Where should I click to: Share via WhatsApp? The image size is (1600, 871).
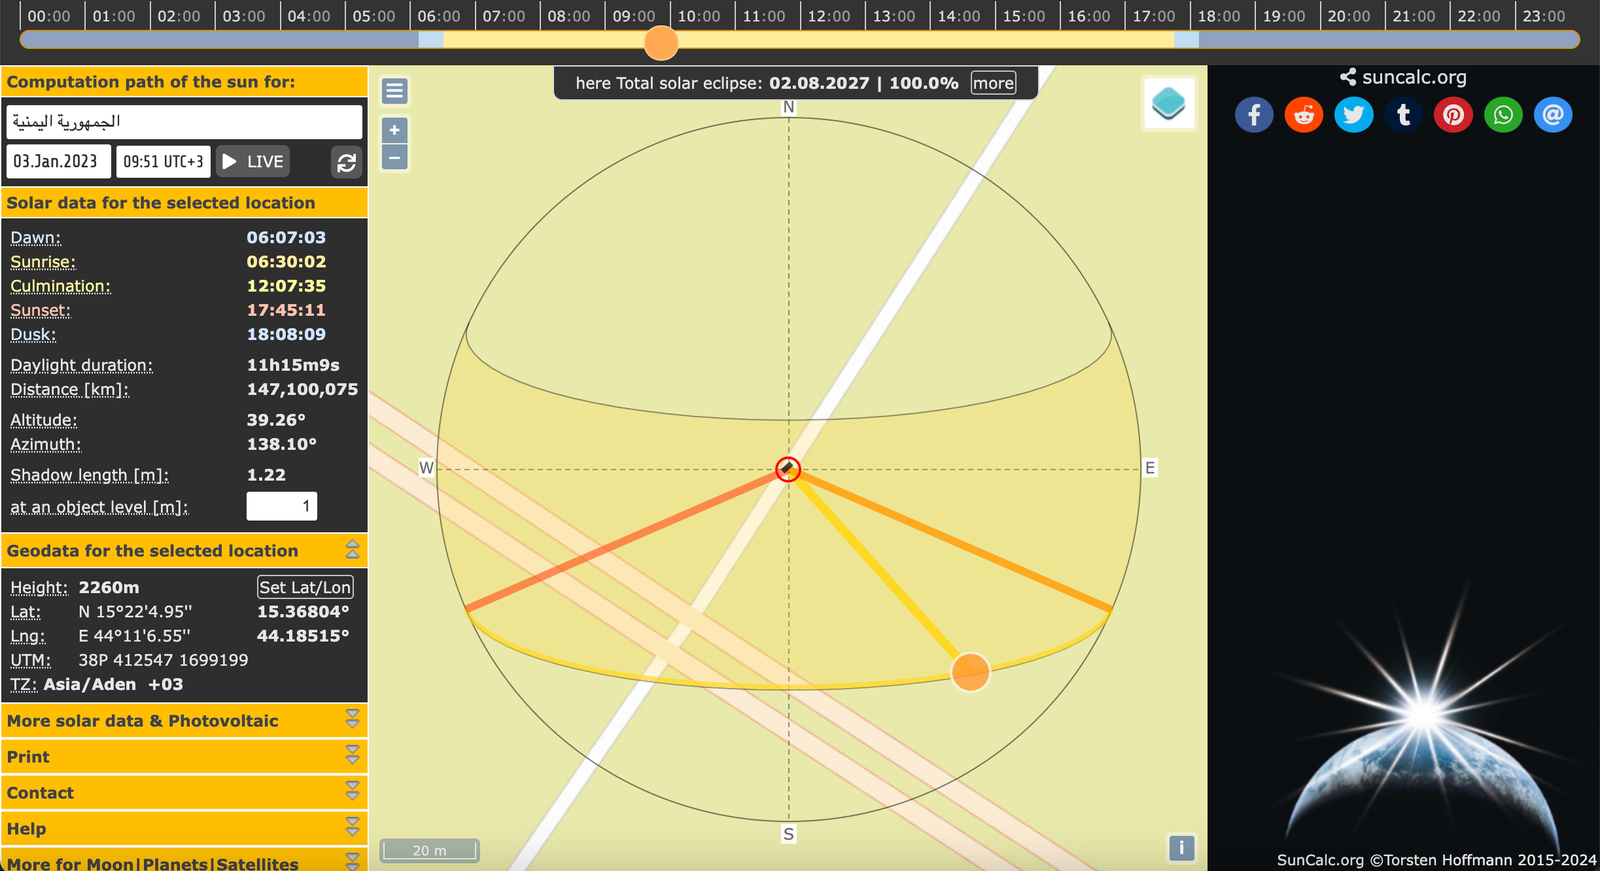point(1503,115)
